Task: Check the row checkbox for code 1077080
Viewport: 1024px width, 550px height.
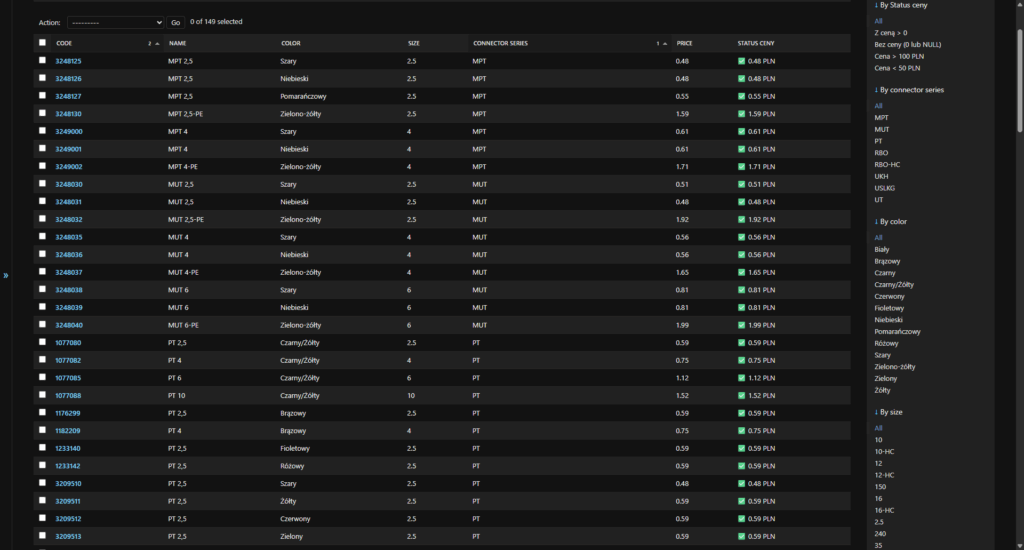Action: coord(42,342)
